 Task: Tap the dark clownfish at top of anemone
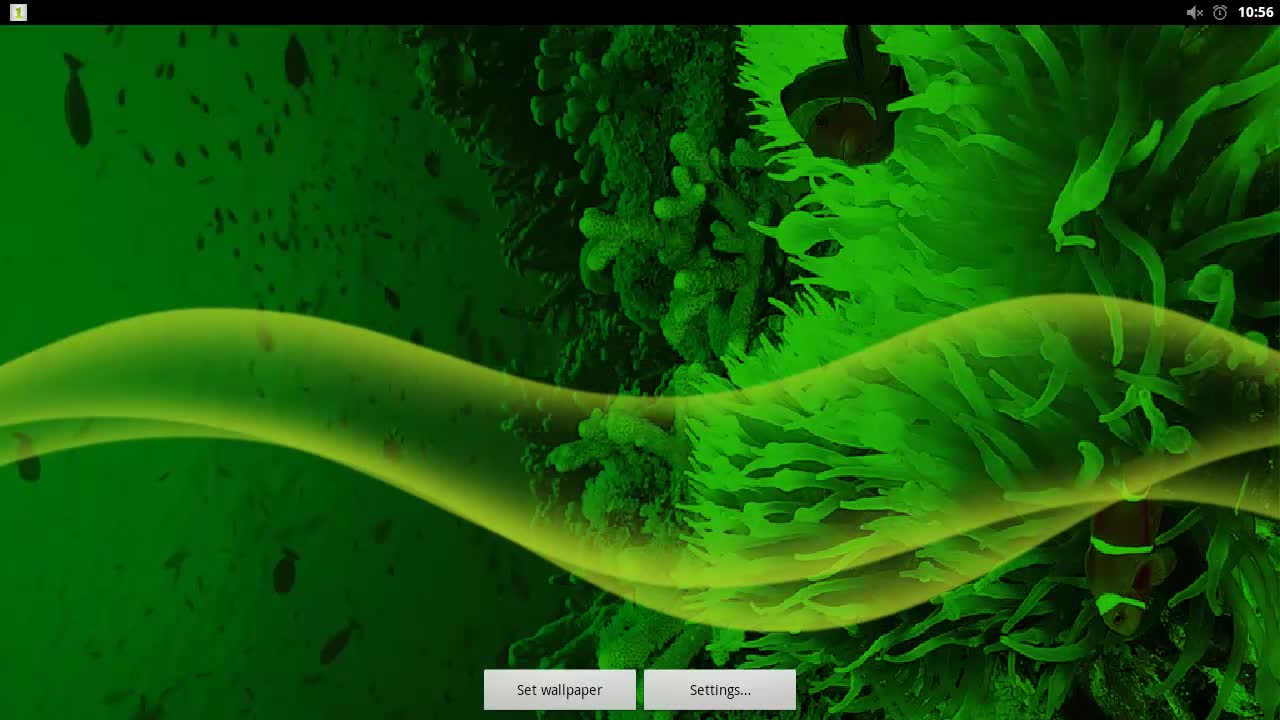tap(845, 105)
